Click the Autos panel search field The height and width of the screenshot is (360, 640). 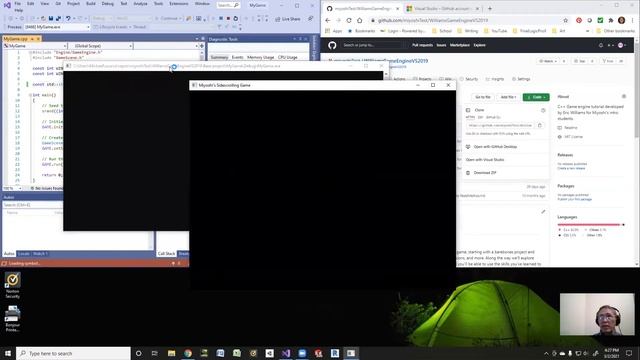(33, 204)
